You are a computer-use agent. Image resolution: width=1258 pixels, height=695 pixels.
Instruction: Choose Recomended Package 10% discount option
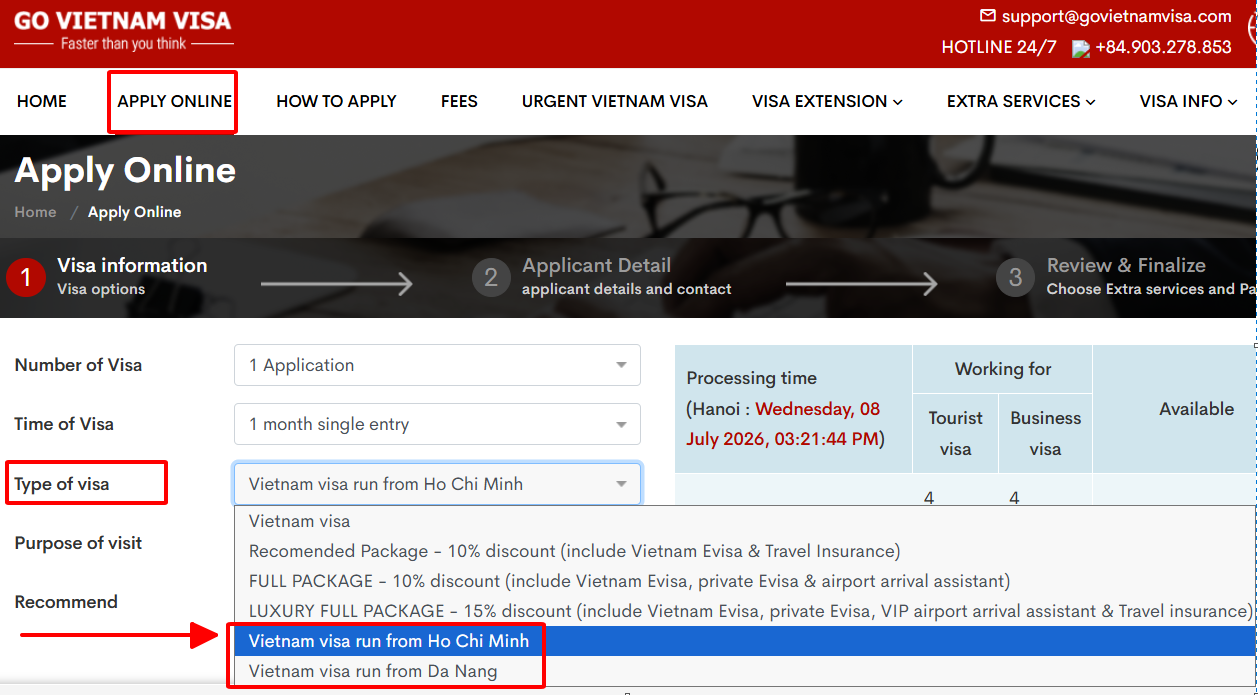(745, 551)
